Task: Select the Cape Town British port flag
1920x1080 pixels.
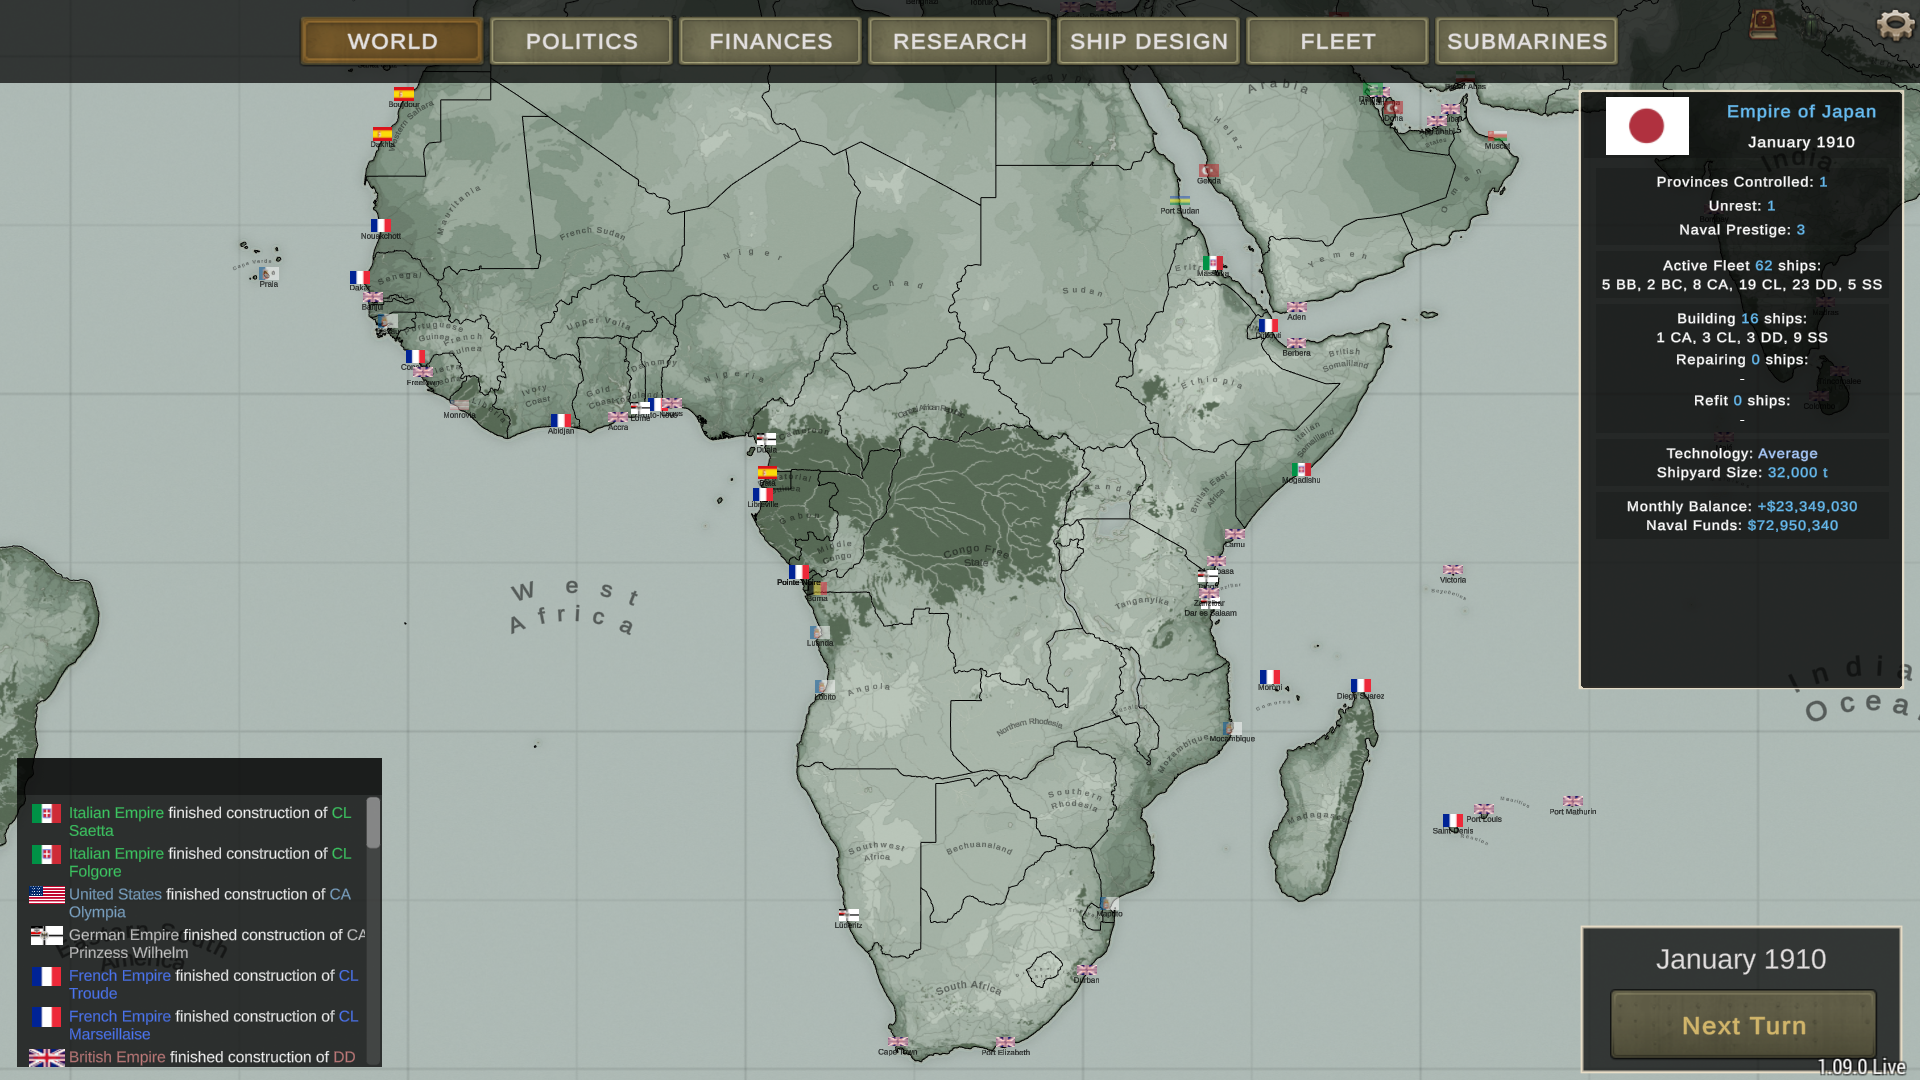Action: point(897,1042)
